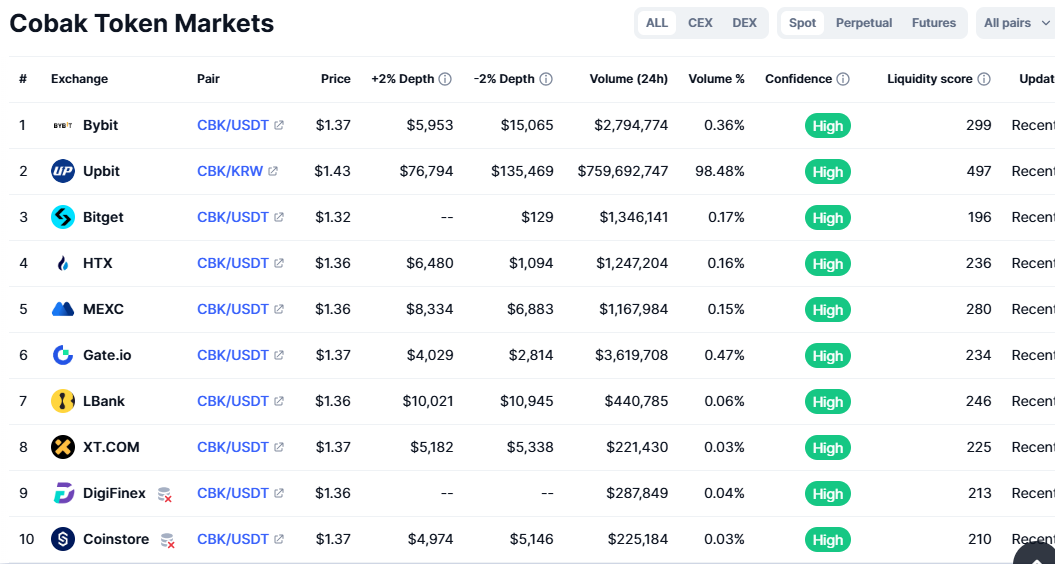This screenshot has height=564, width=1055.
Task: Click MEXC liquidity score 280
Action: coord(979,309)
